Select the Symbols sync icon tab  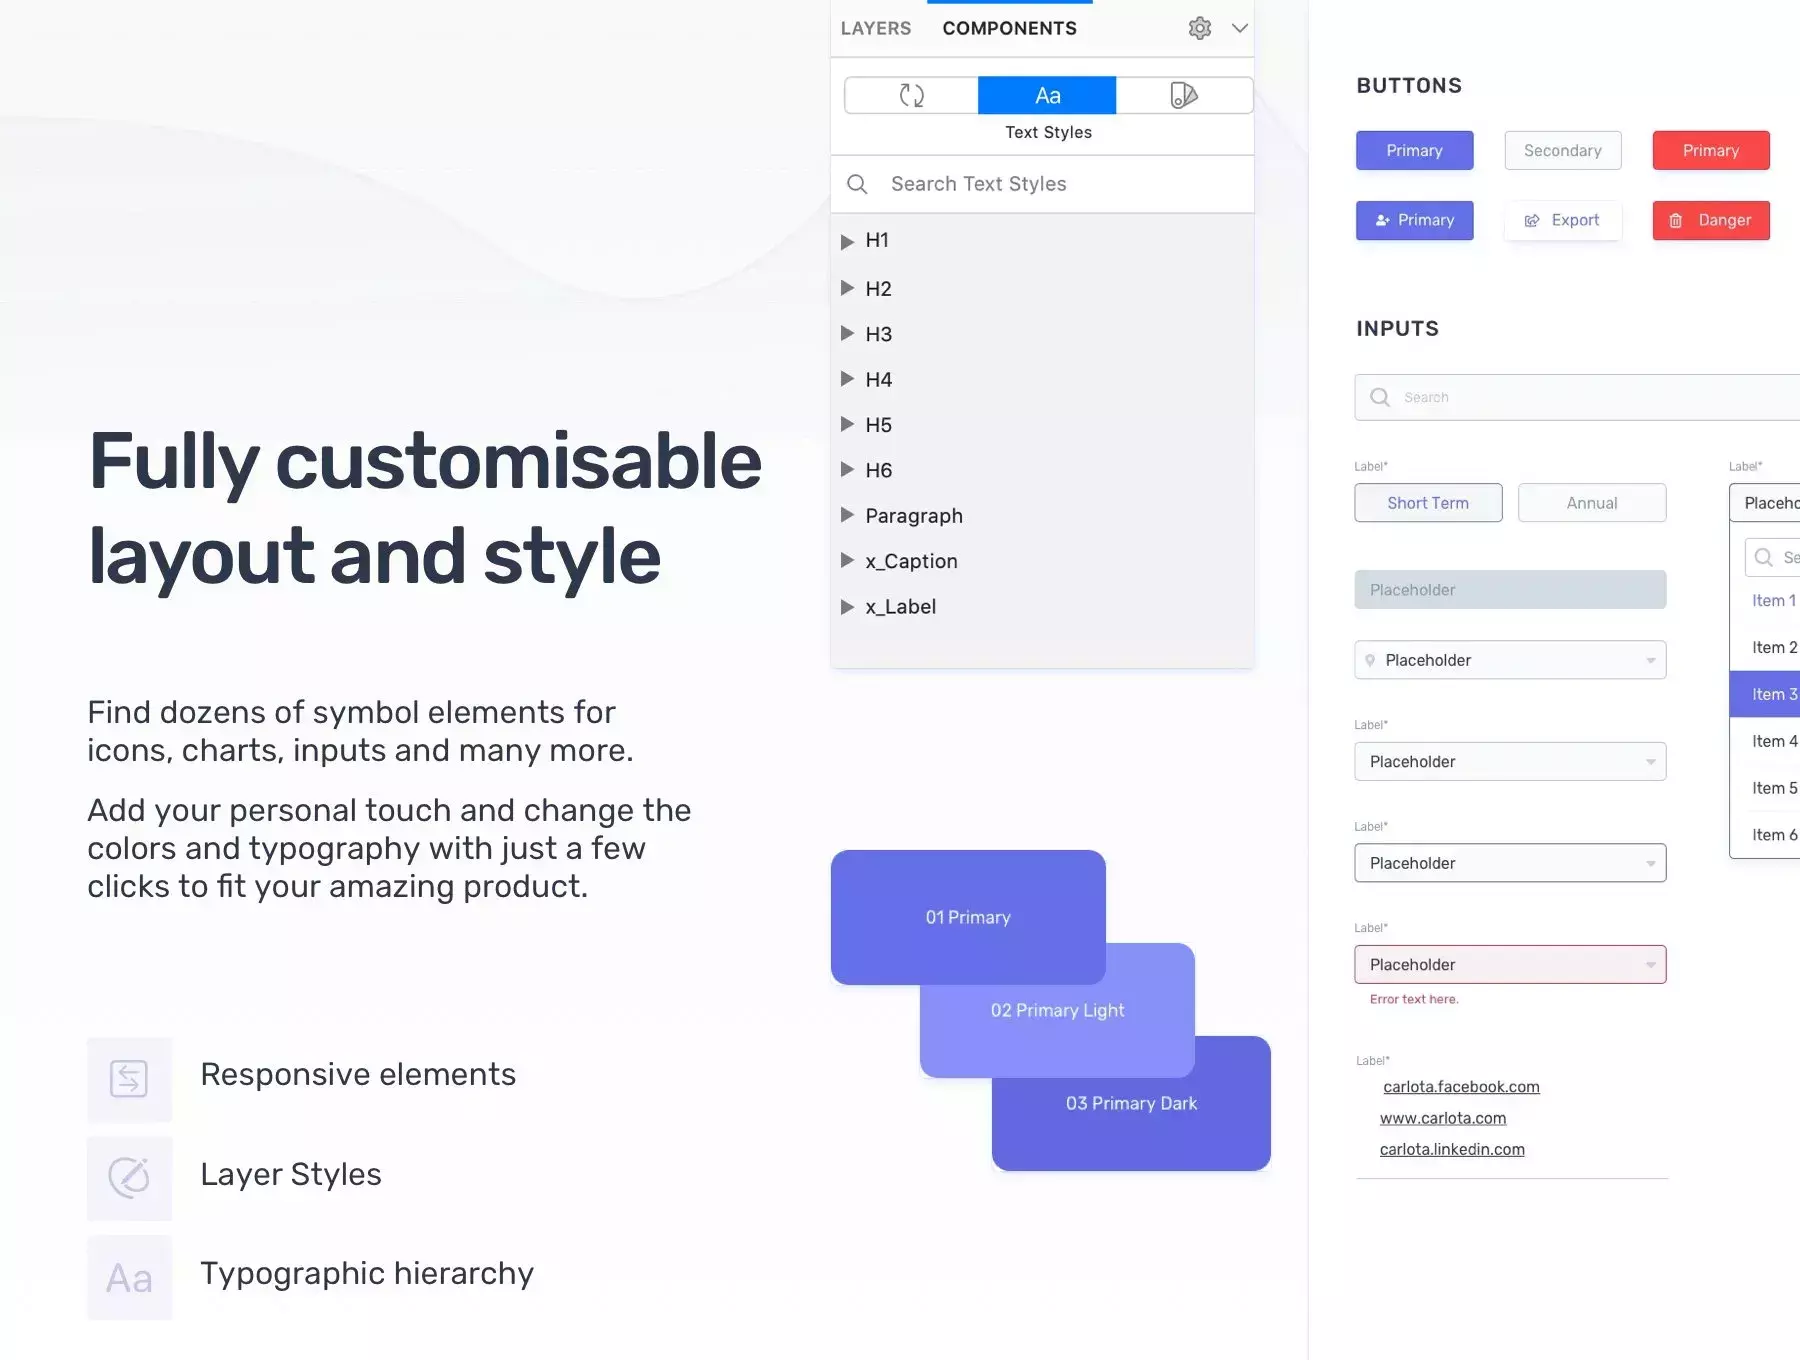click(911, 95)
